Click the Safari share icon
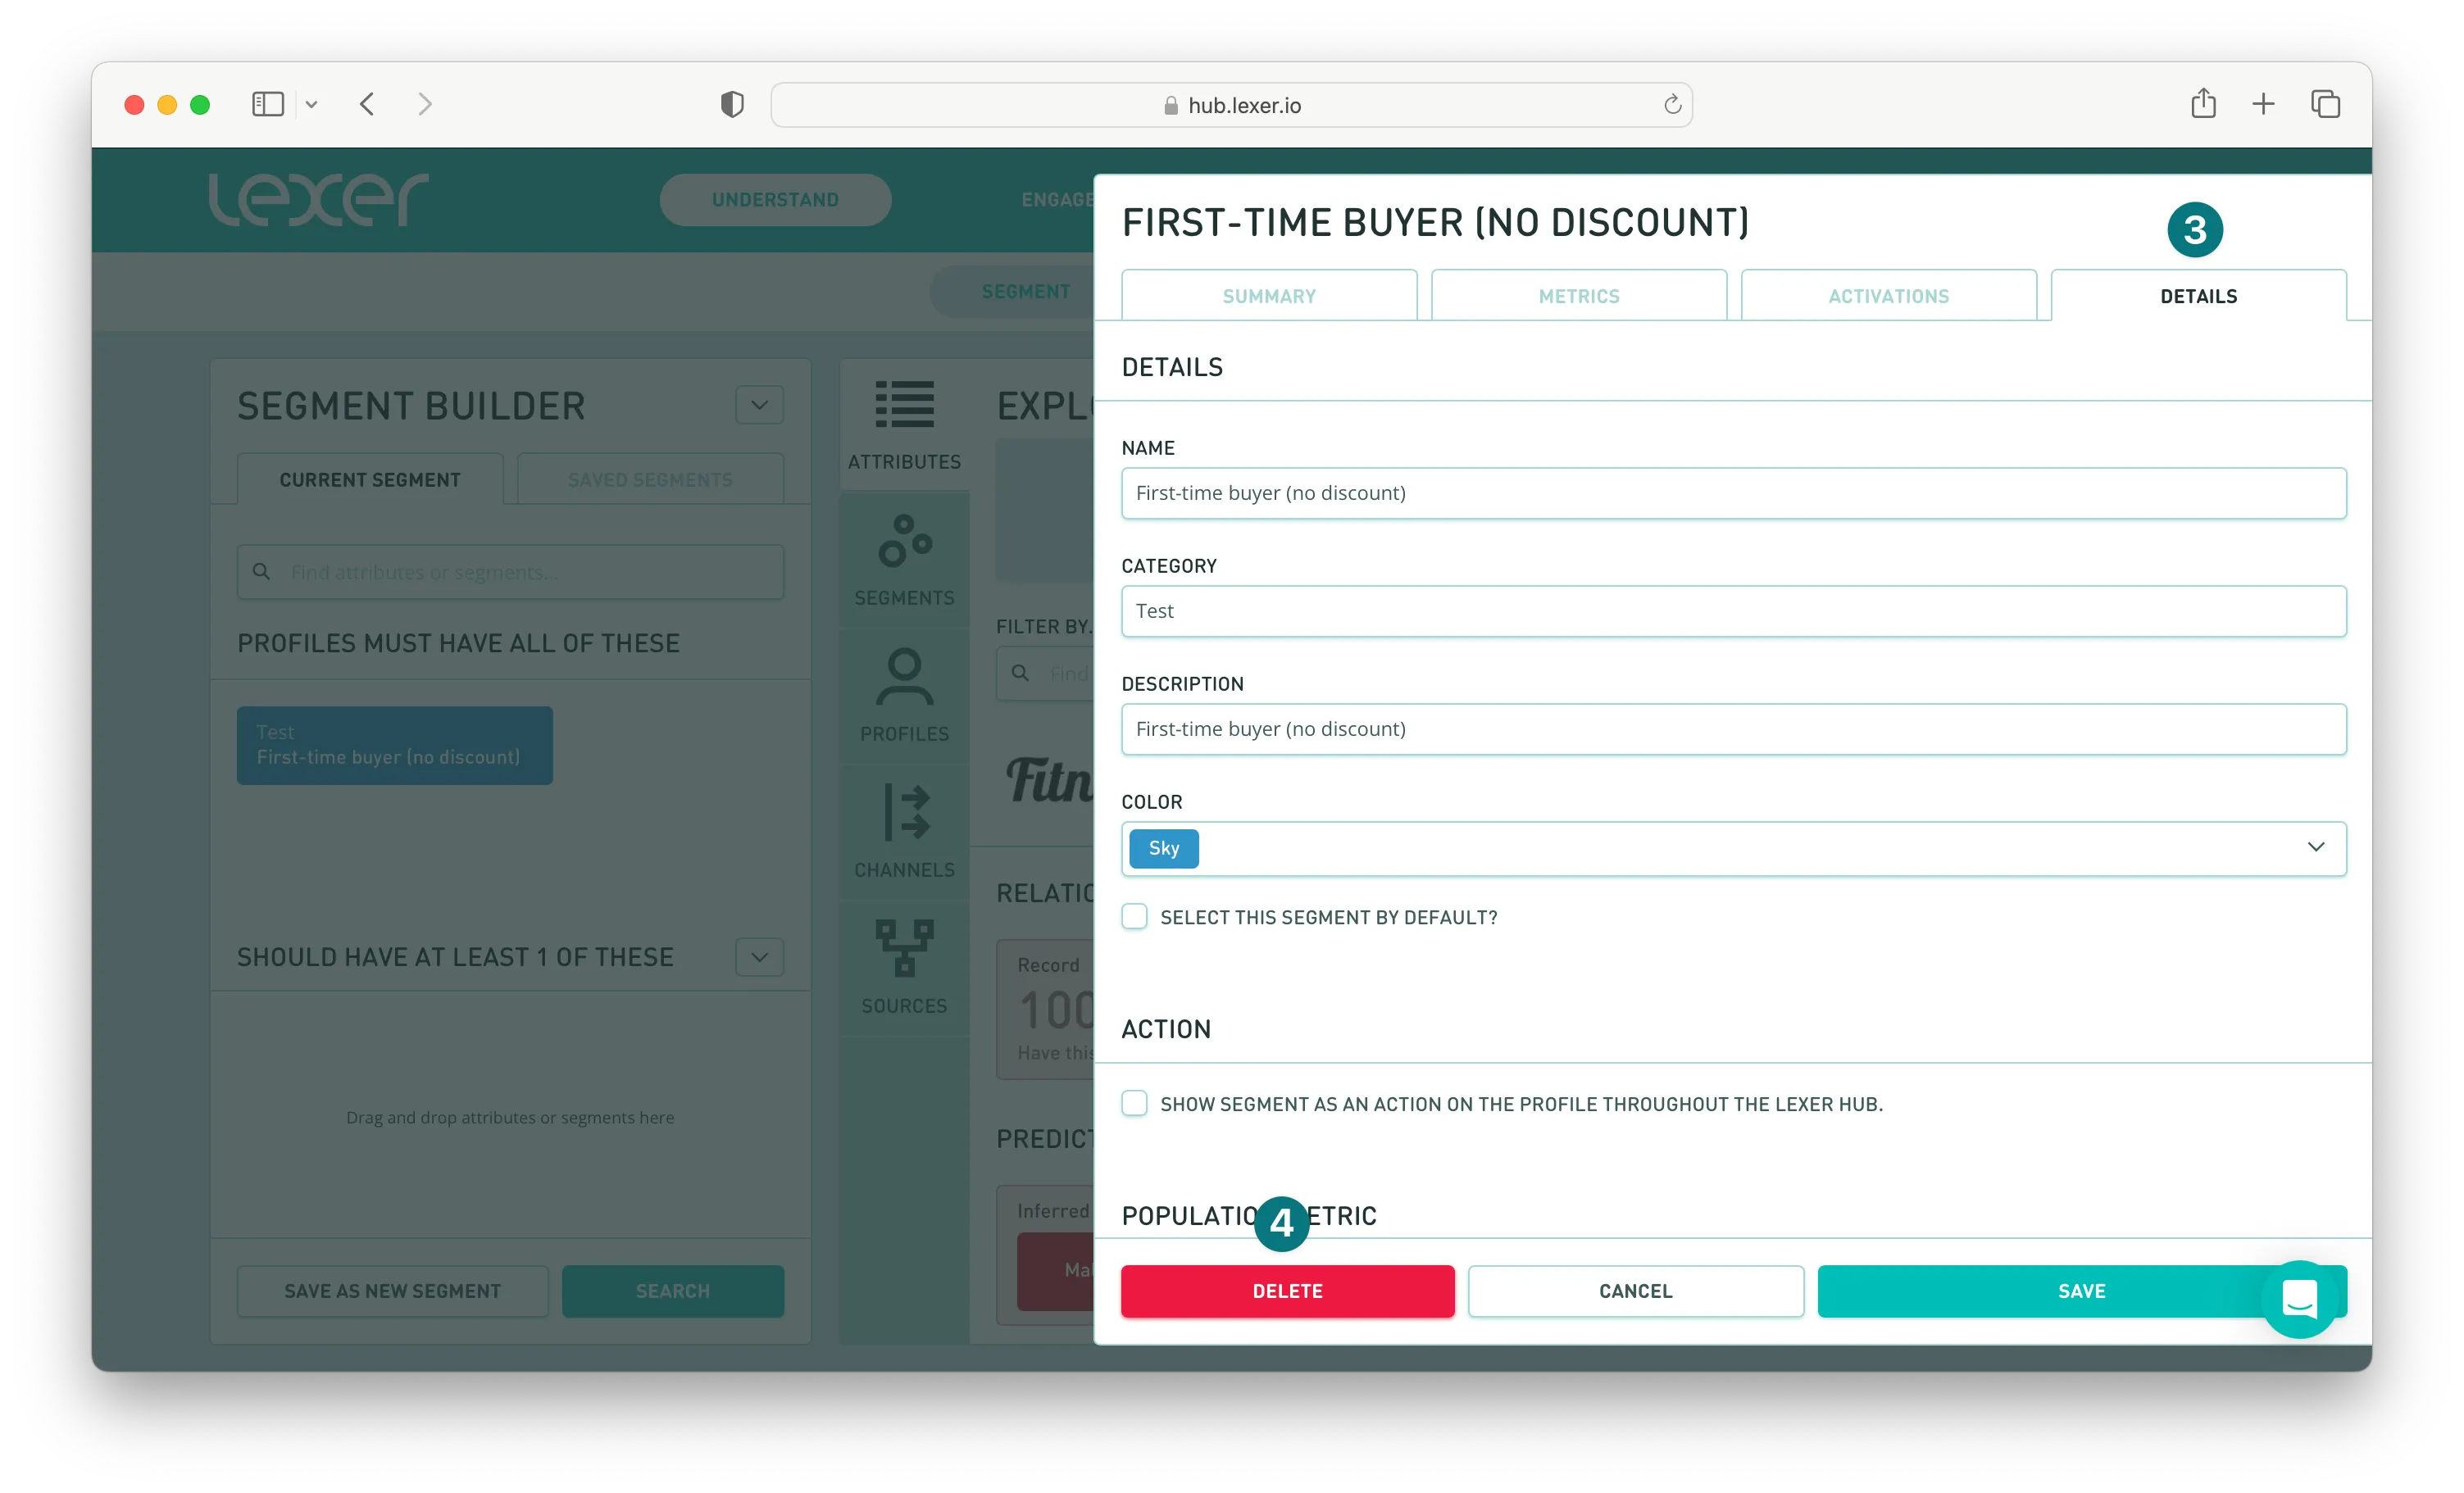The width and height of the screenshot is (2464, 1493). (2203, 104)
